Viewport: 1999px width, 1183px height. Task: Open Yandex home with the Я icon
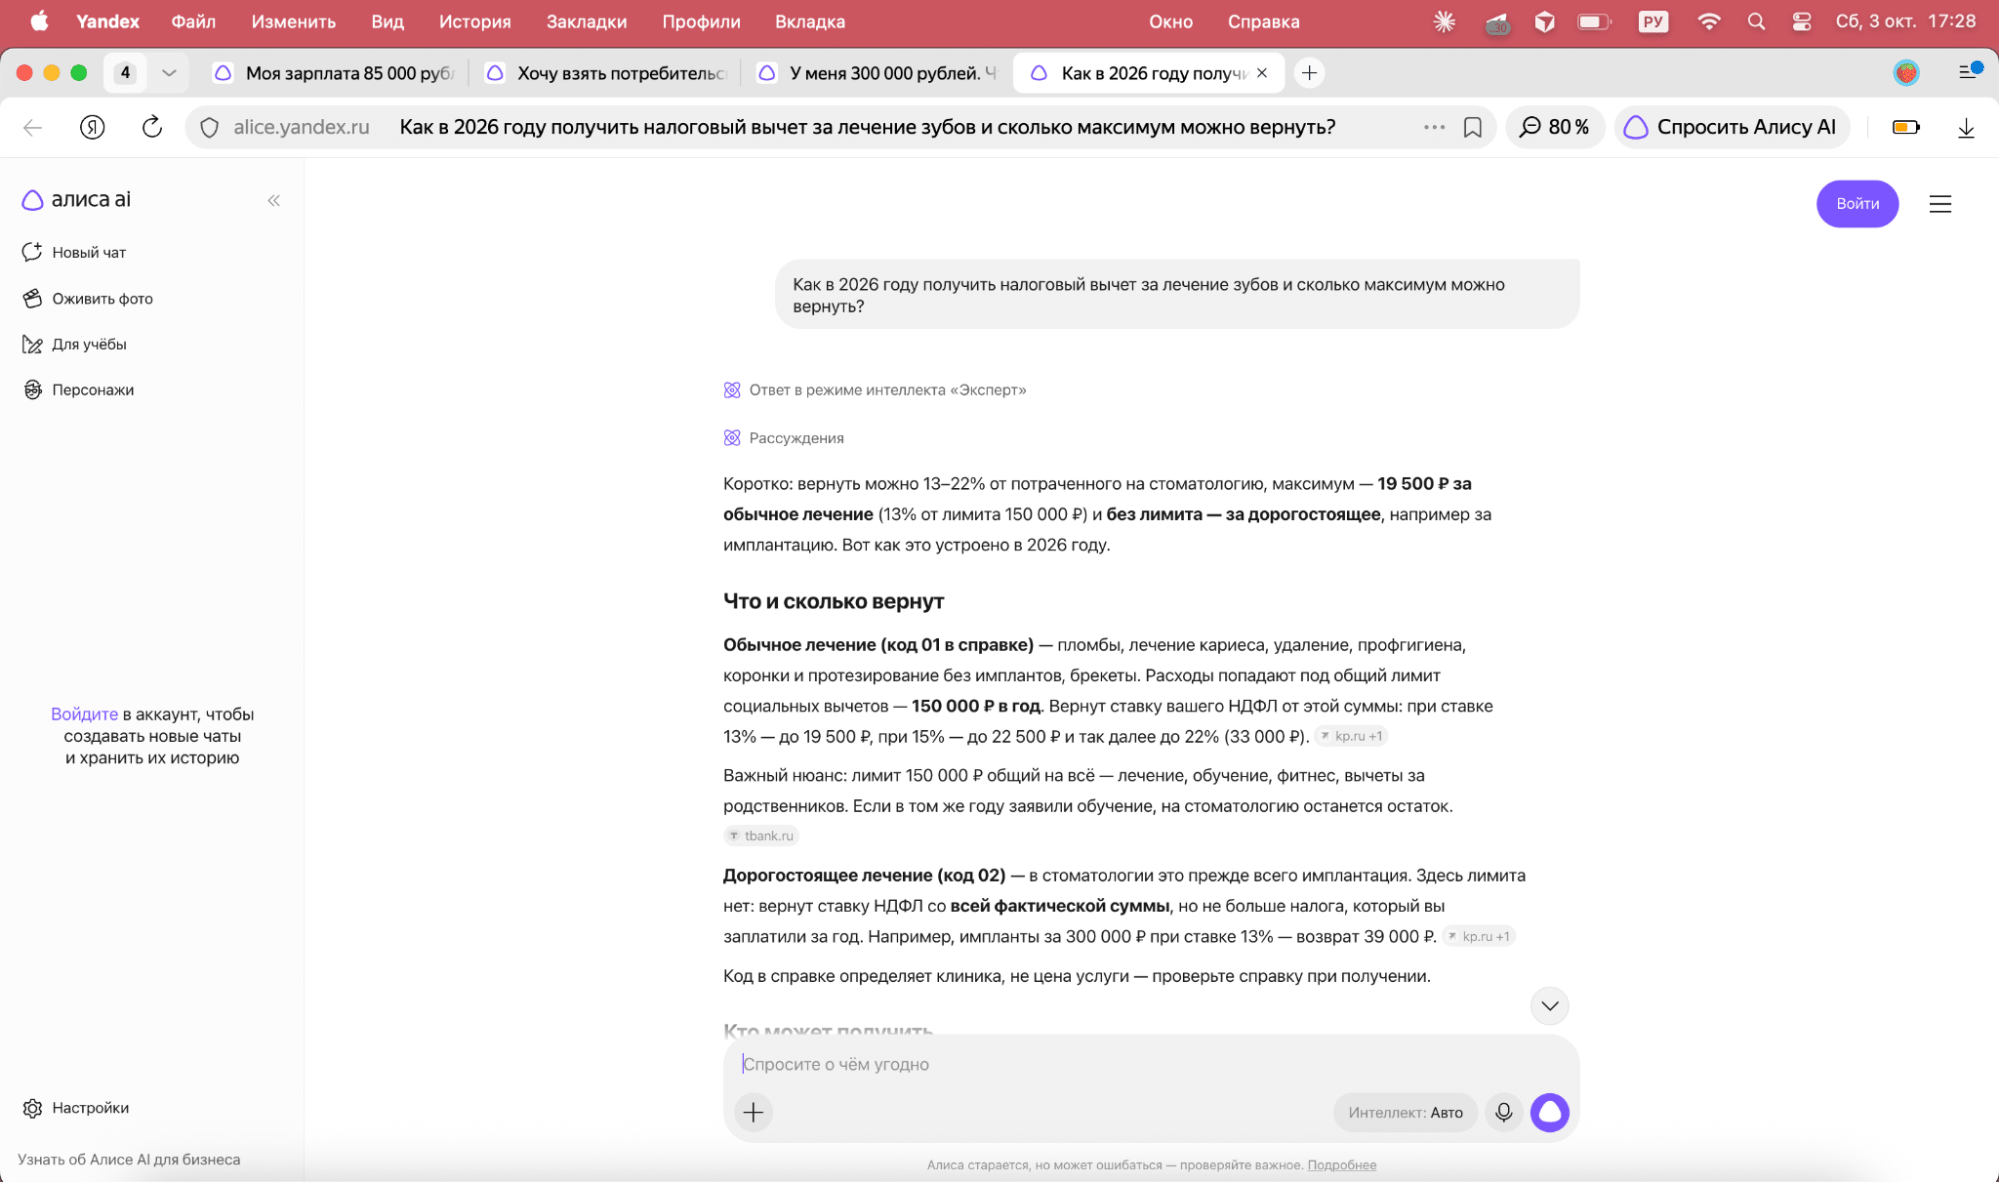pos(92,127)
